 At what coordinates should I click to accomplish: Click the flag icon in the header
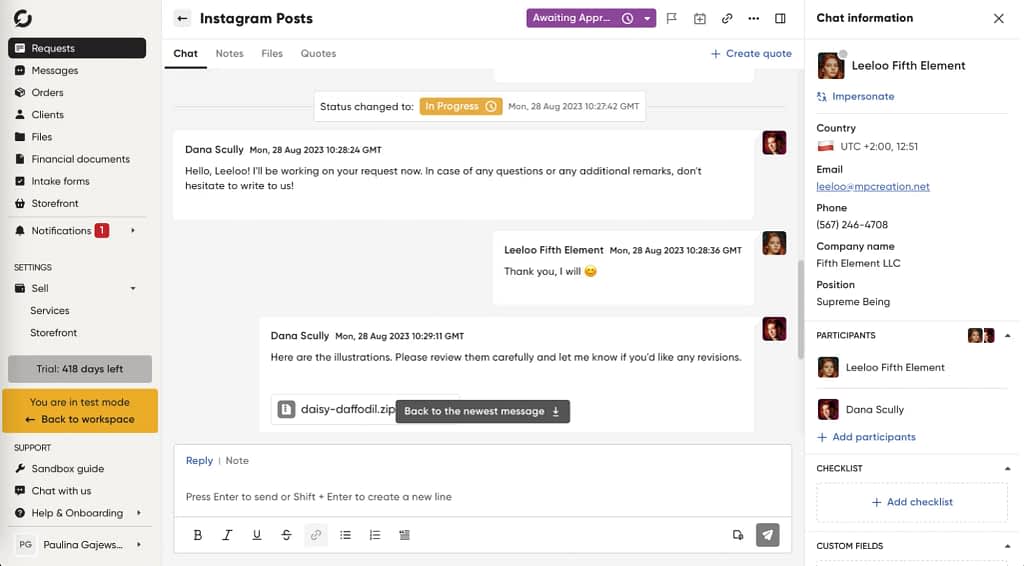click(671, 18)
